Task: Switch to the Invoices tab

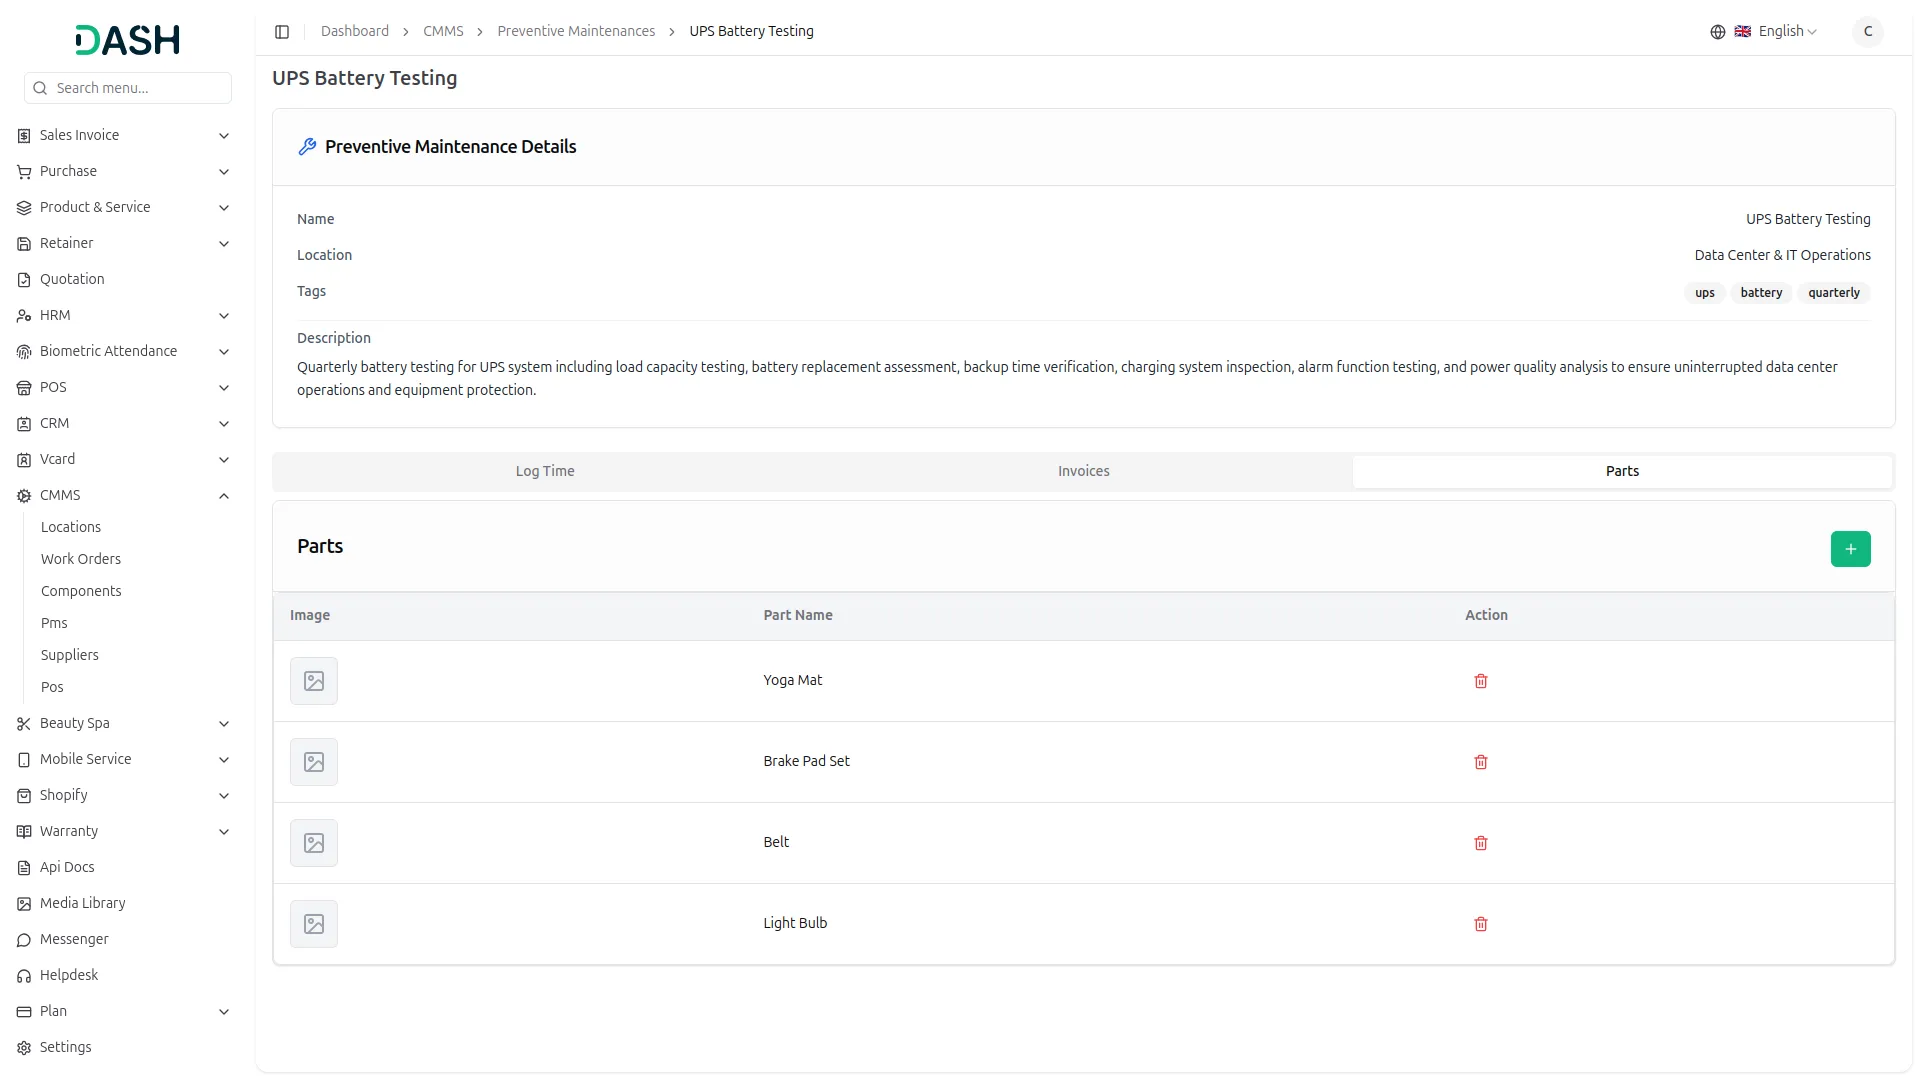Action: click(1083, 471)
